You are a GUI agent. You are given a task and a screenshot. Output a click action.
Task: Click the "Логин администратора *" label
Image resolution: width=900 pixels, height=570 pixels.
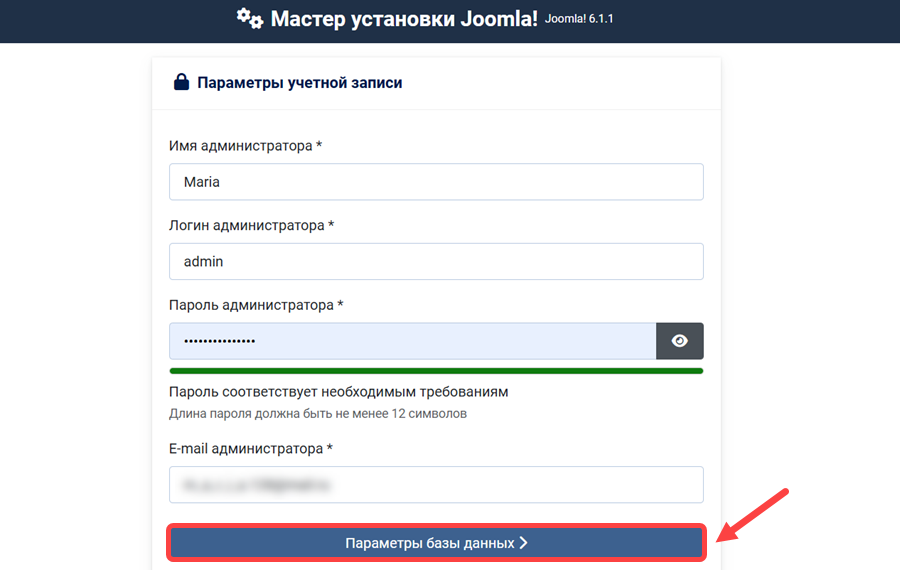(x=251, y=226)
